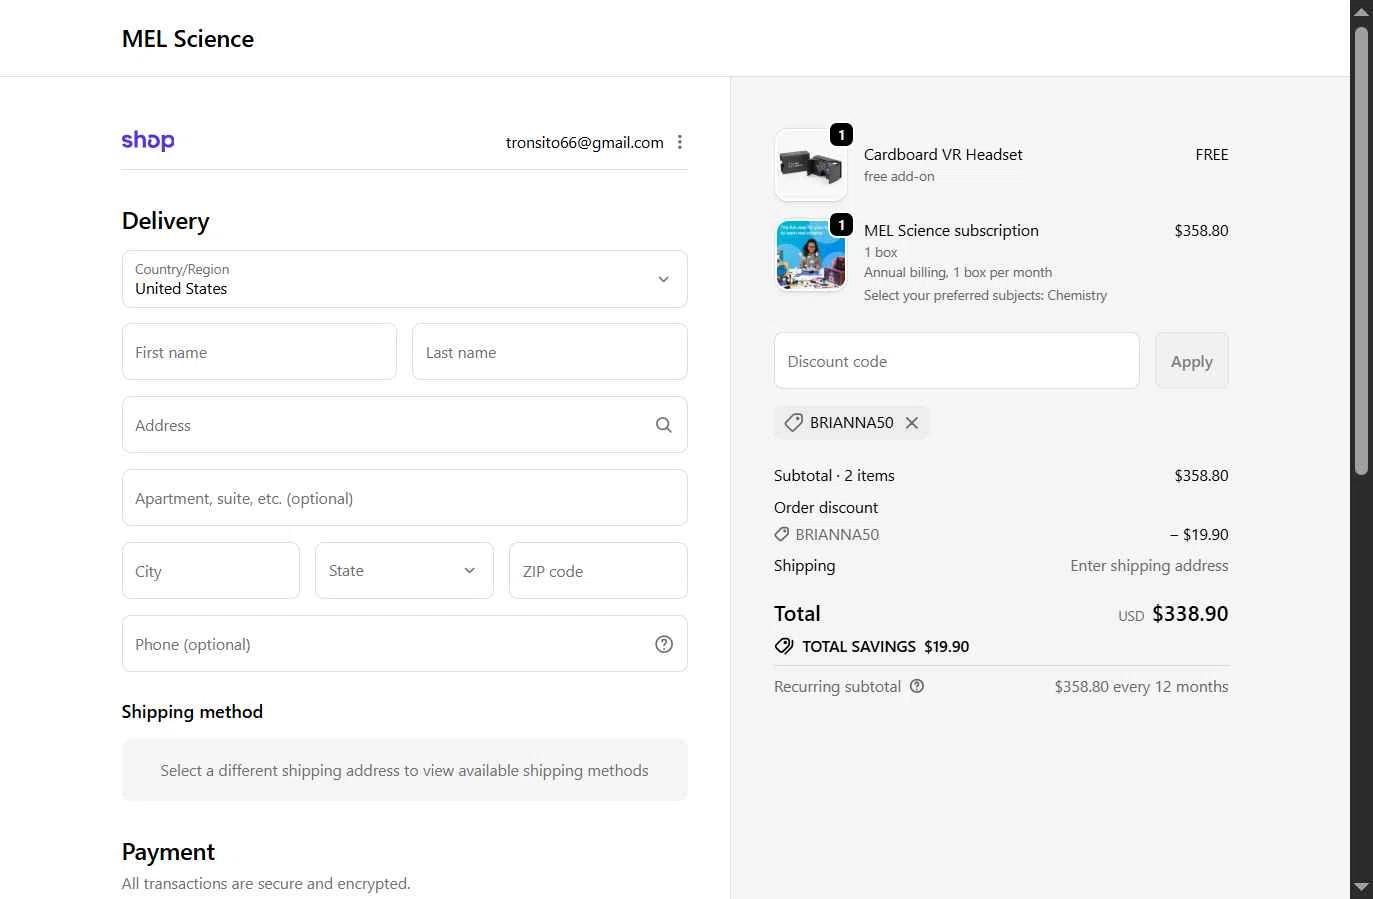Open the State dropdown

(404, 570)
